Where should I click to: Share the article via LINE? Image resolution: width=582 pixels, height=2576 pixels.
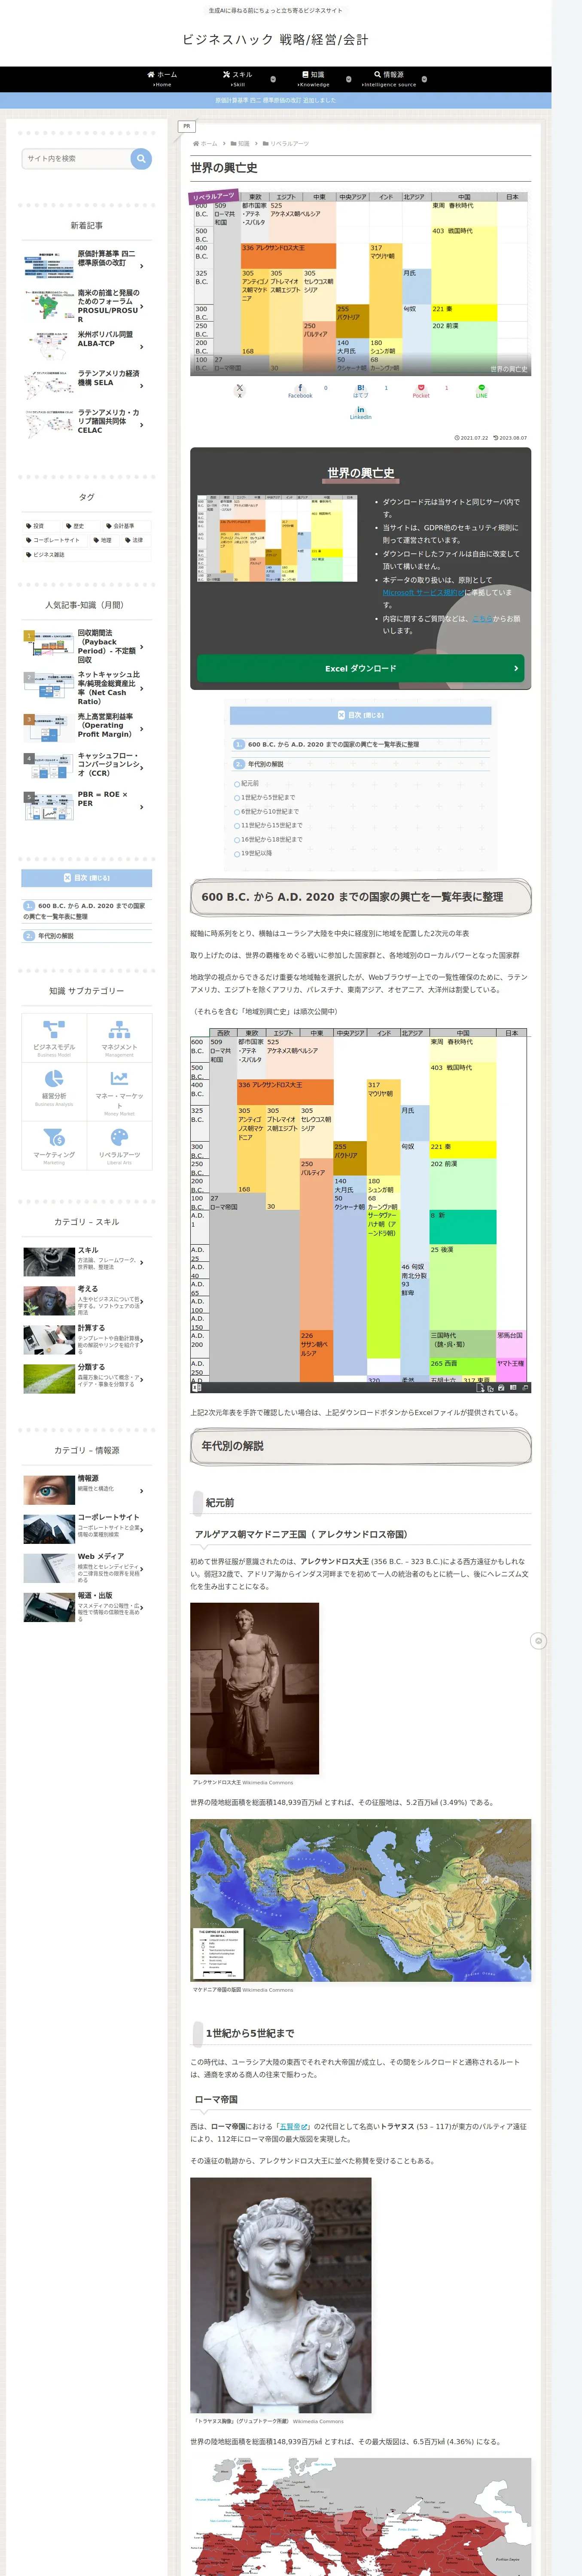(481, 391)
